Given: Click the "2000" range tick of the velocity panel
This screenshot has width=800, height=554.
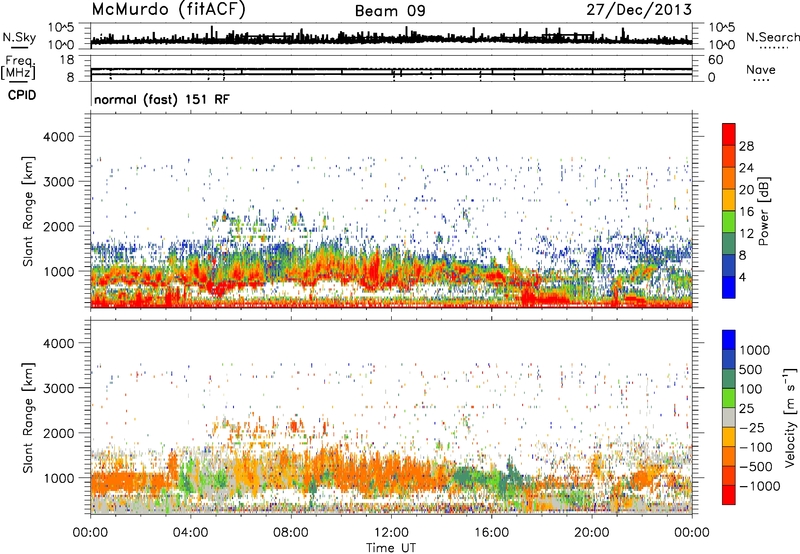Looking at the screenshot, I should [58, 433].
